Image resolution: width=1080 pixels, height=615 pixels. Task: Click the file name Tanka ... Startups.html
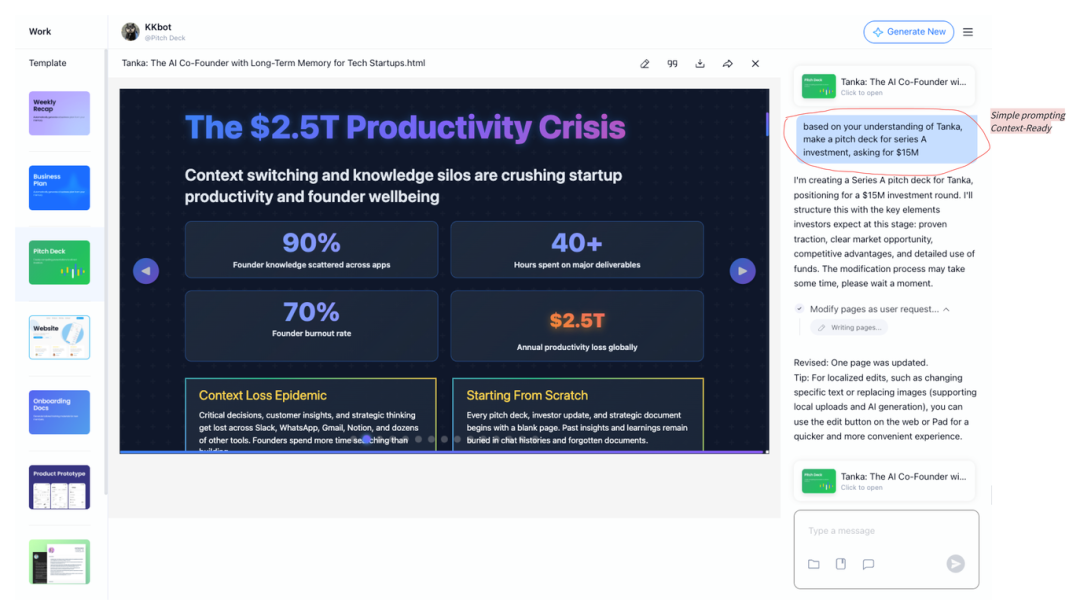[273, 63]
